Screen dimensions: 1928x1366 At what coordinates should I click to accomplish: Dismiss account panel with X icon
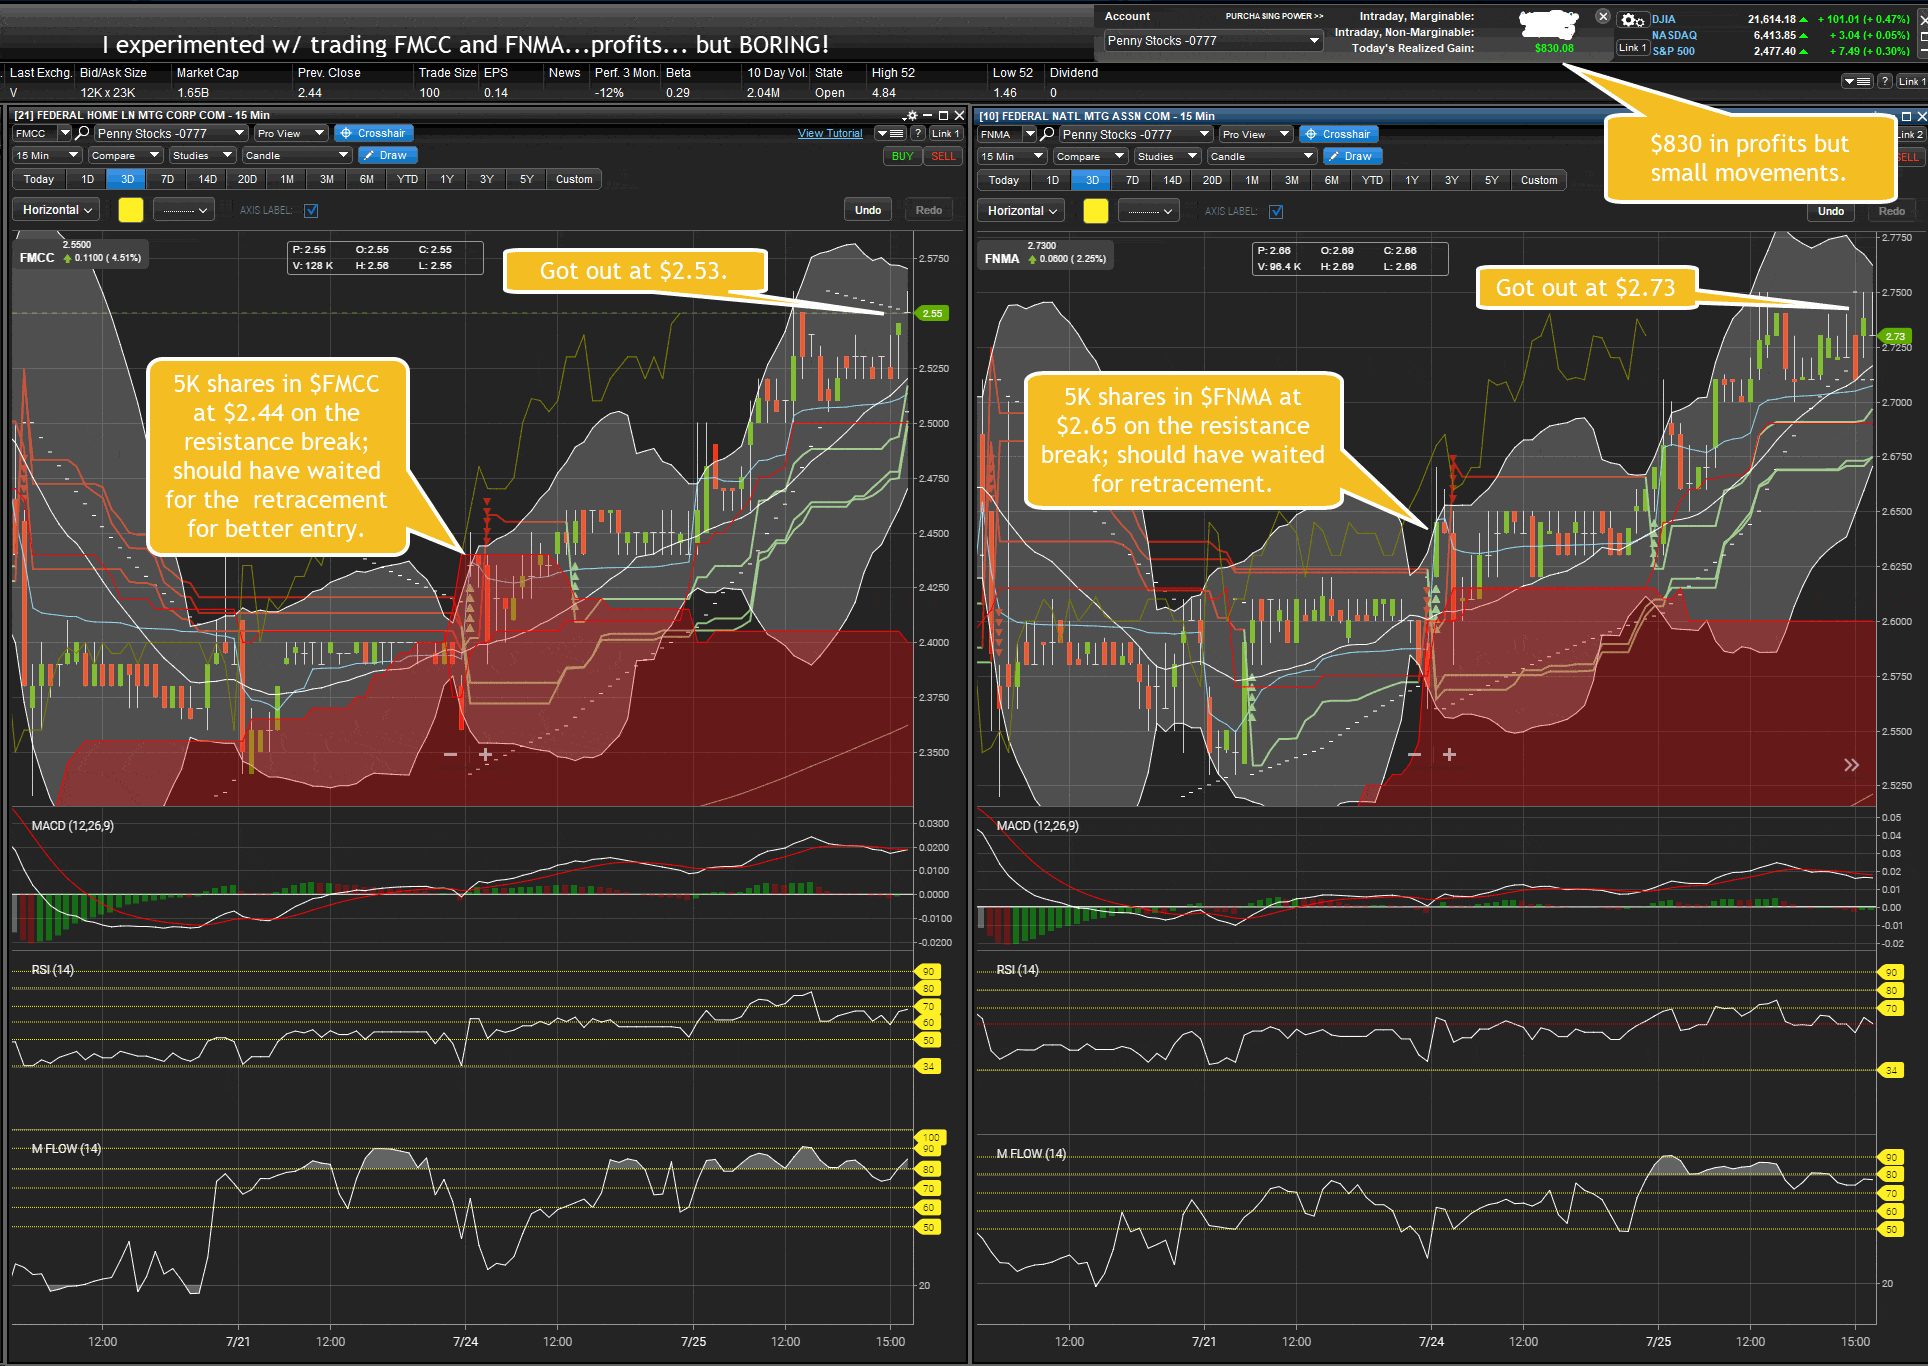coord(1603,17)
